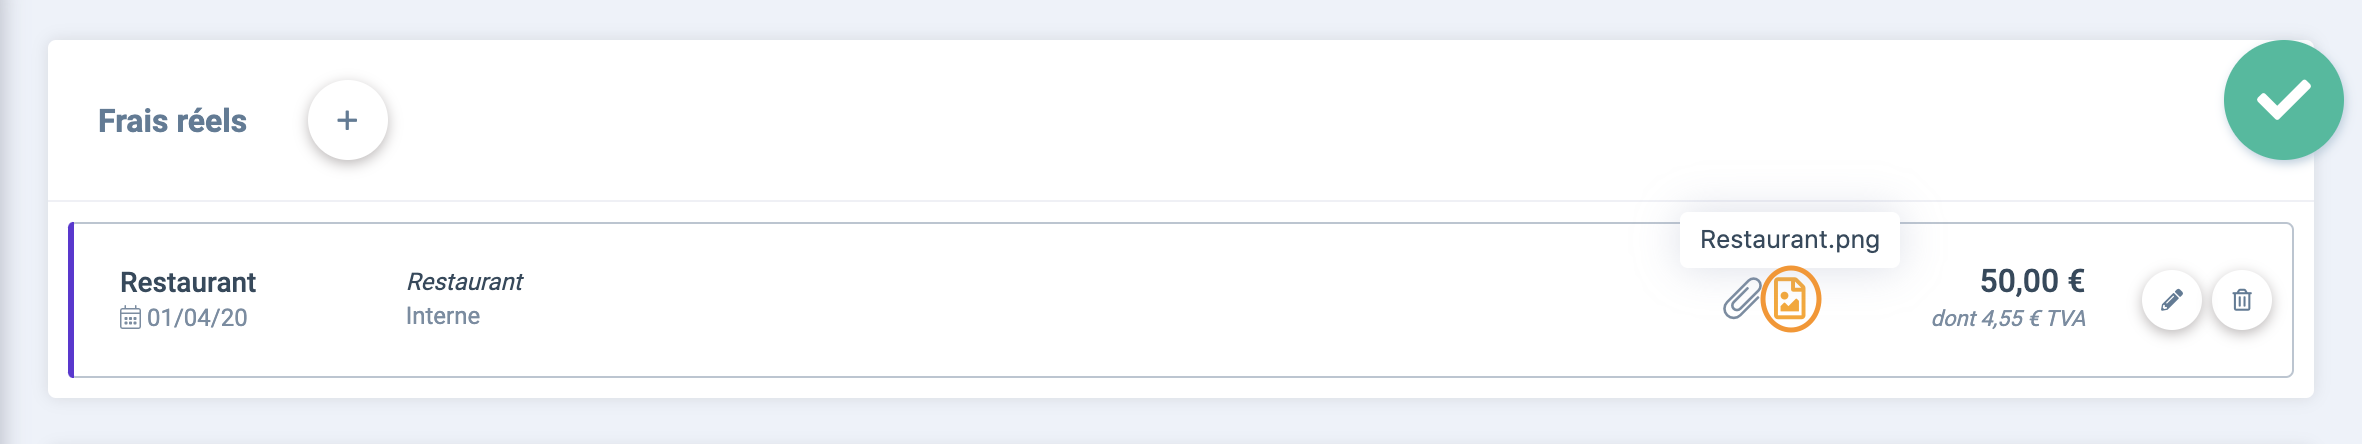
Task: Click the purple left edge of expense row
Action: click(x=71, y=300)
